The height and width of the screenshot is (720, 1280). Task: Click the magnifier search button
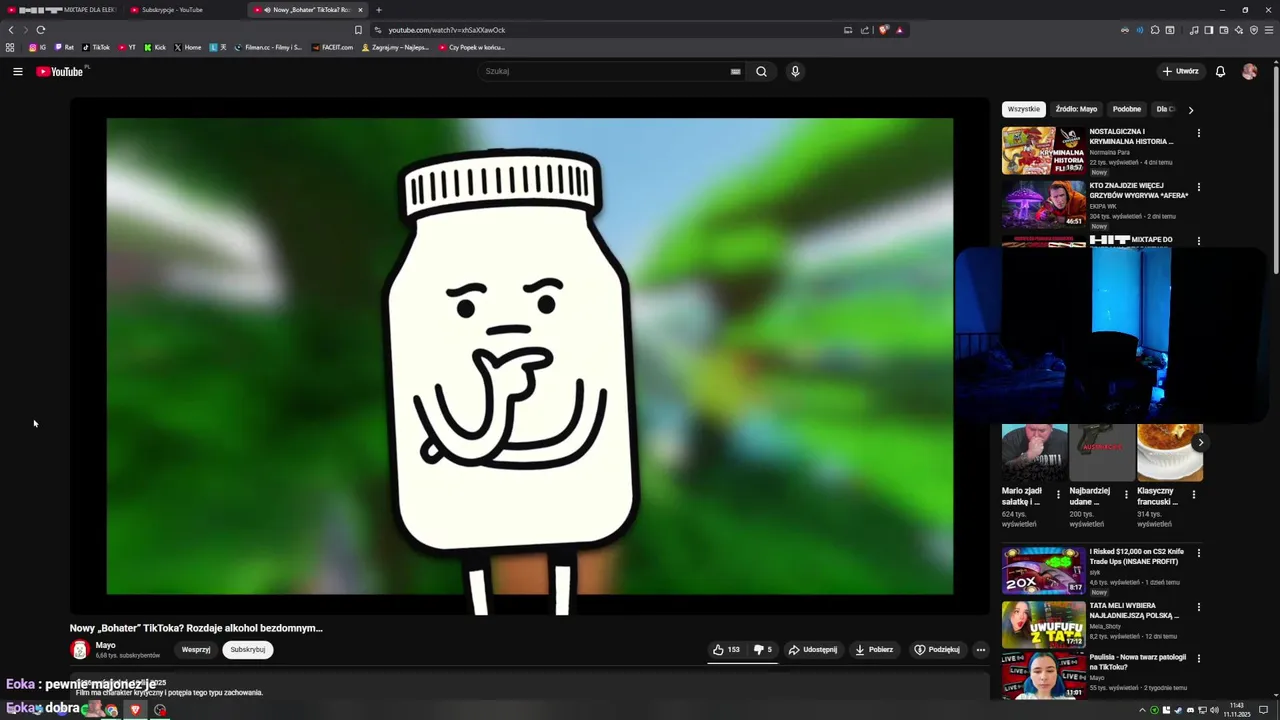tap(761, 72)
